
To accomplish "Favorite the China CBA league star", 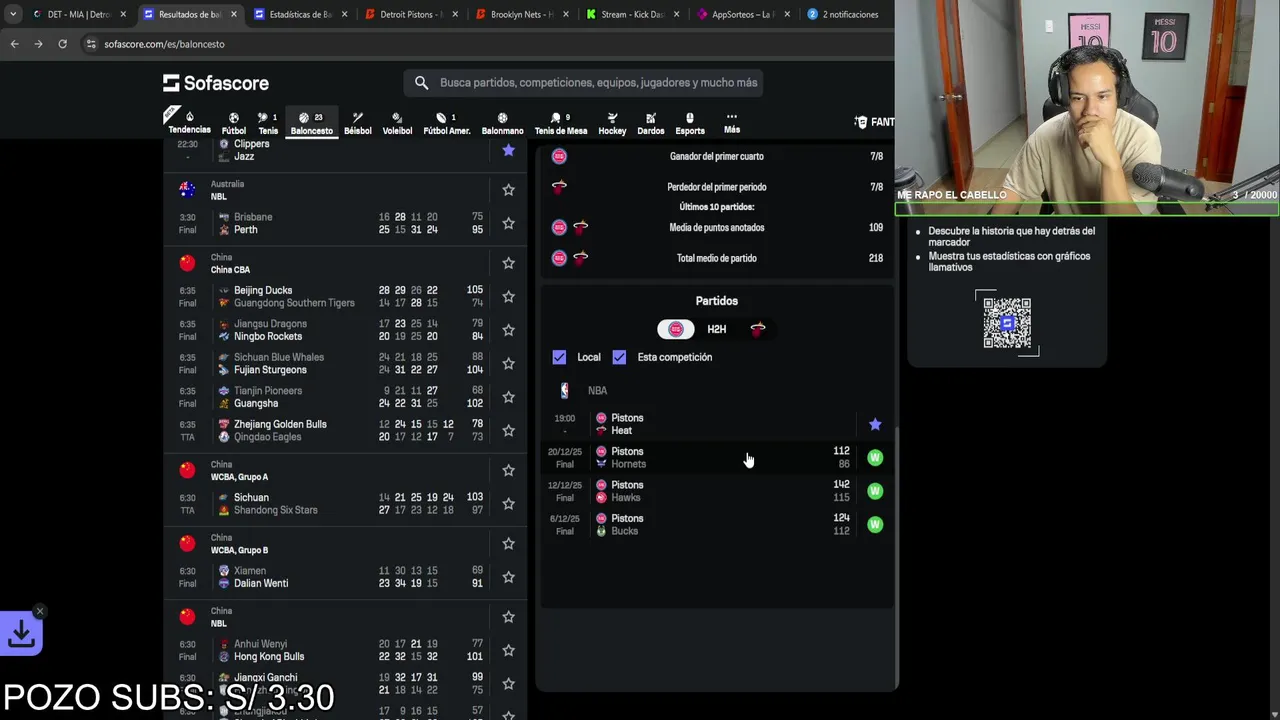I will pos(508,263).
